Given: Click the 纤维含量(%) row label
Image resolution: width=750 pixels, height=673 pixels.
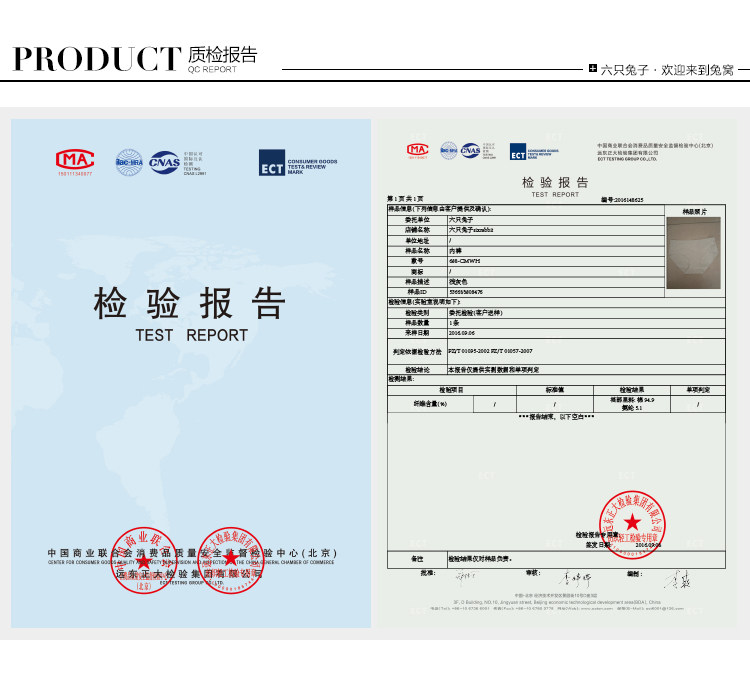Looking at the screenshot, I should (430, 404).
